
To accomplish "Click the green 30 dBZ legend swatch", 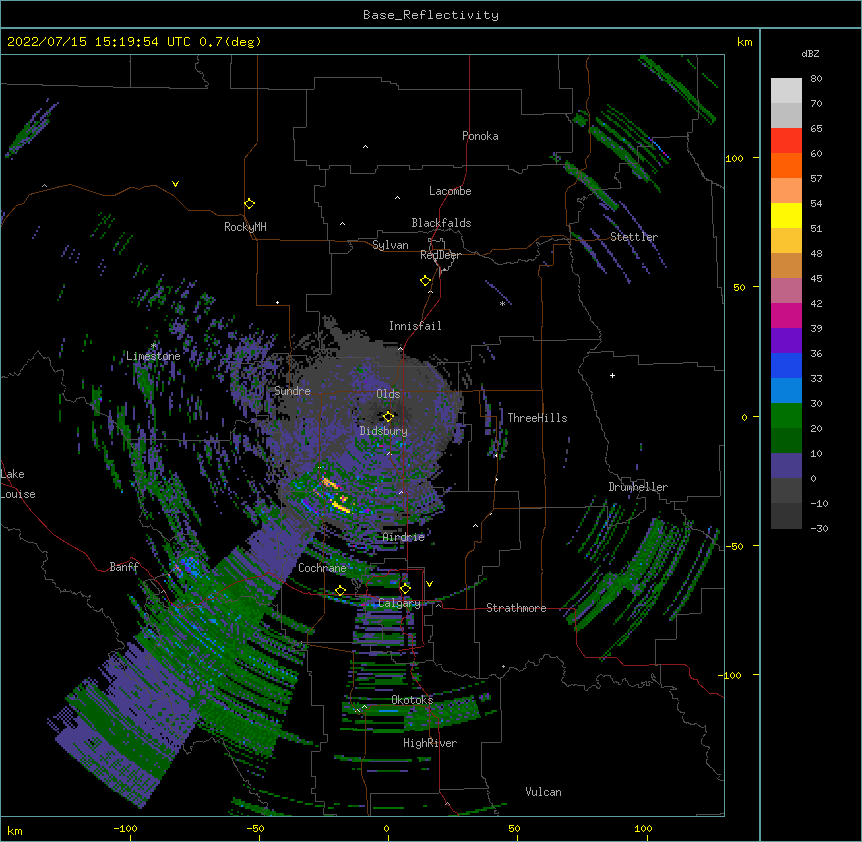I will pyautogui.click(x=786, y=416).
